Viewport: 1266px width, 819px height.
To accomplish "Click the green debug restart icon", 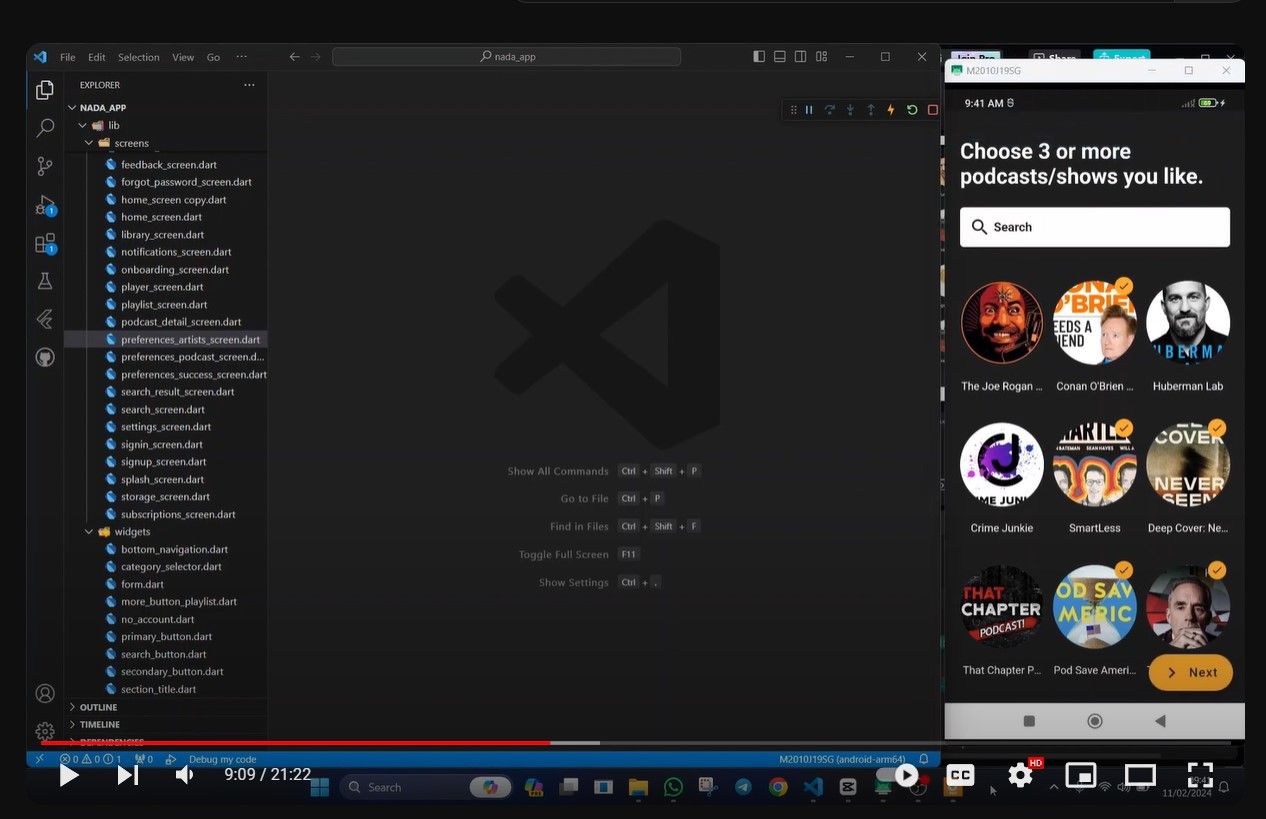I will [x=912, y=110].
